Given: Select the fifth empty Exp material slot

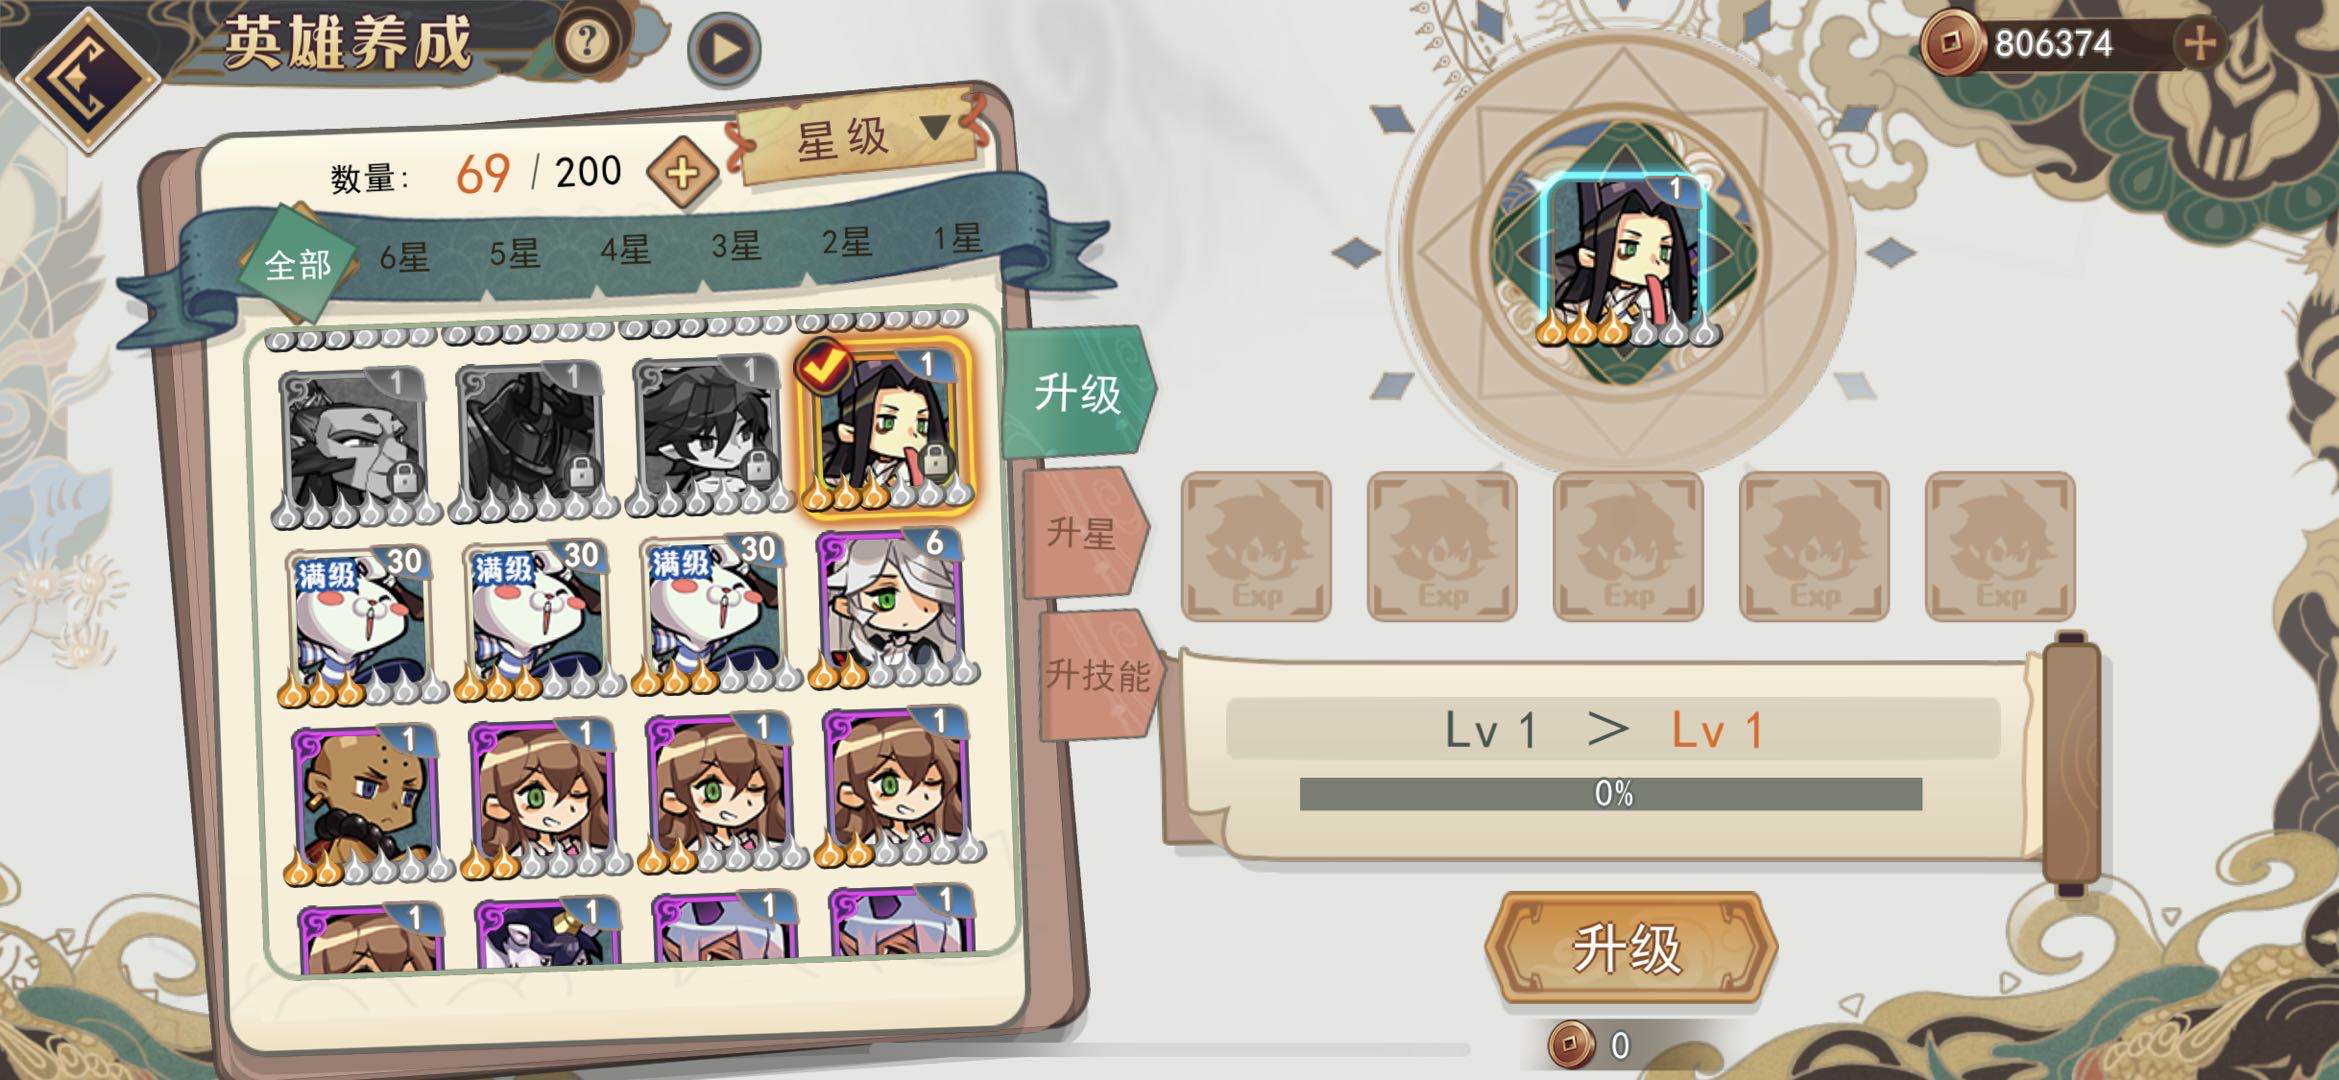Looking at the screenshot, I should click(x=2000, y=546).
